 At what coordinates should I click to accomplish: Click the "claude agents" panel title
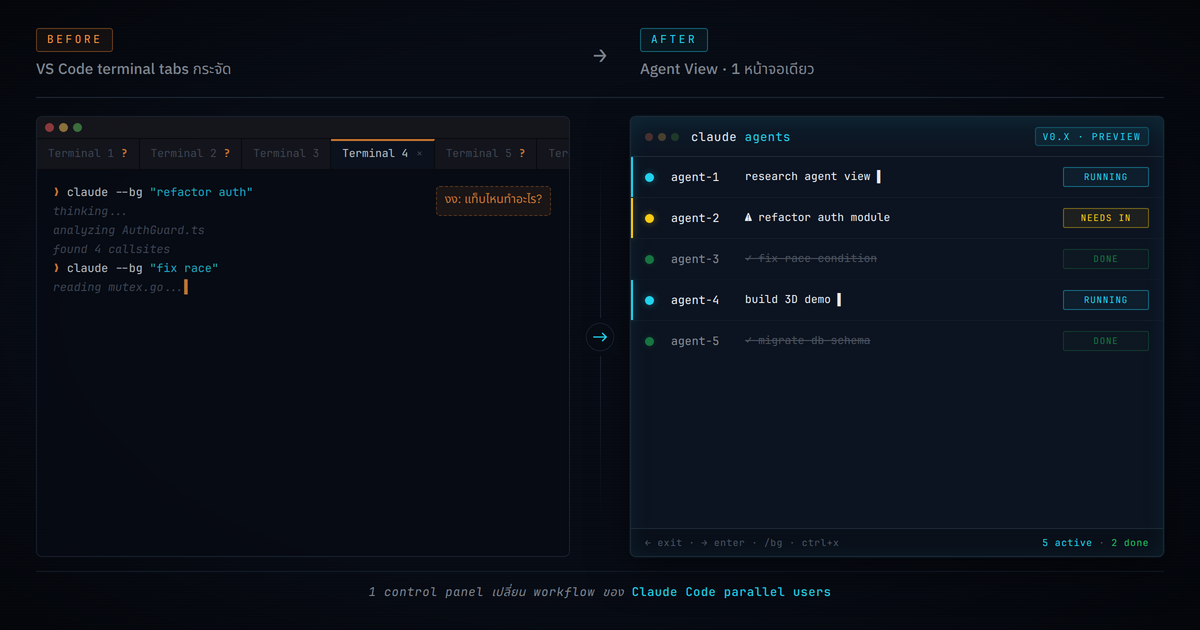coord(740,137)
